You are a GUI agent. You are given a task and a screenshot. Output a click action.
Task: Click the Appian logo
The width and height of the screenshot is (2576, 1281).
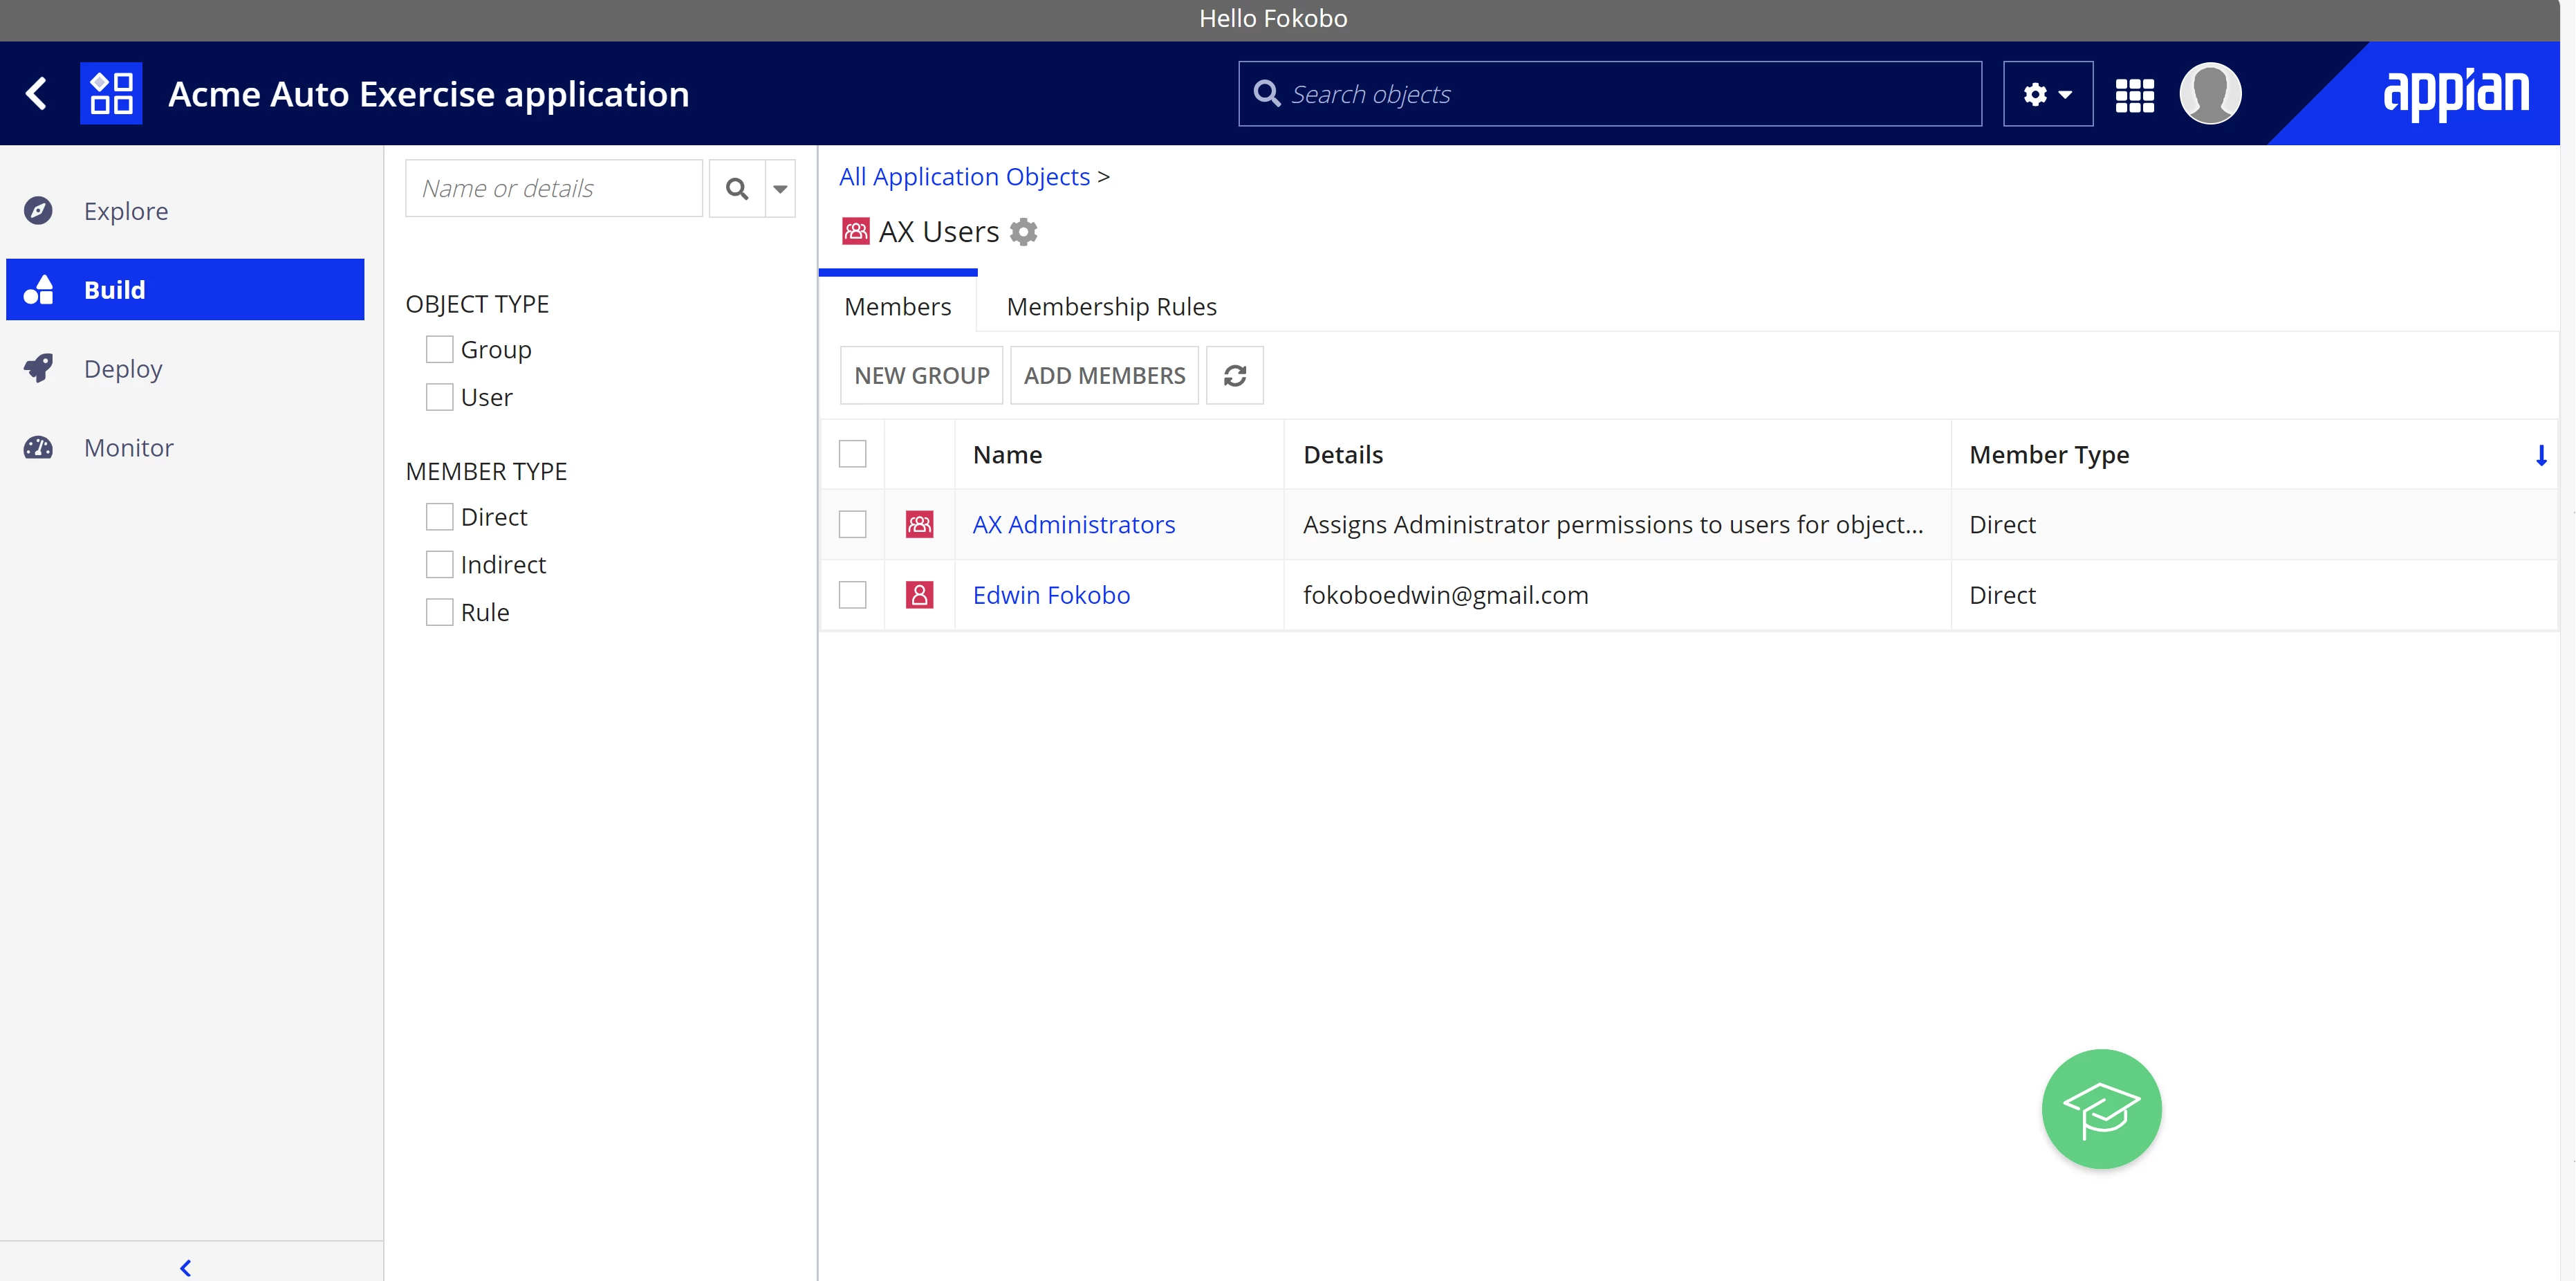click(x=2456, y=94)
